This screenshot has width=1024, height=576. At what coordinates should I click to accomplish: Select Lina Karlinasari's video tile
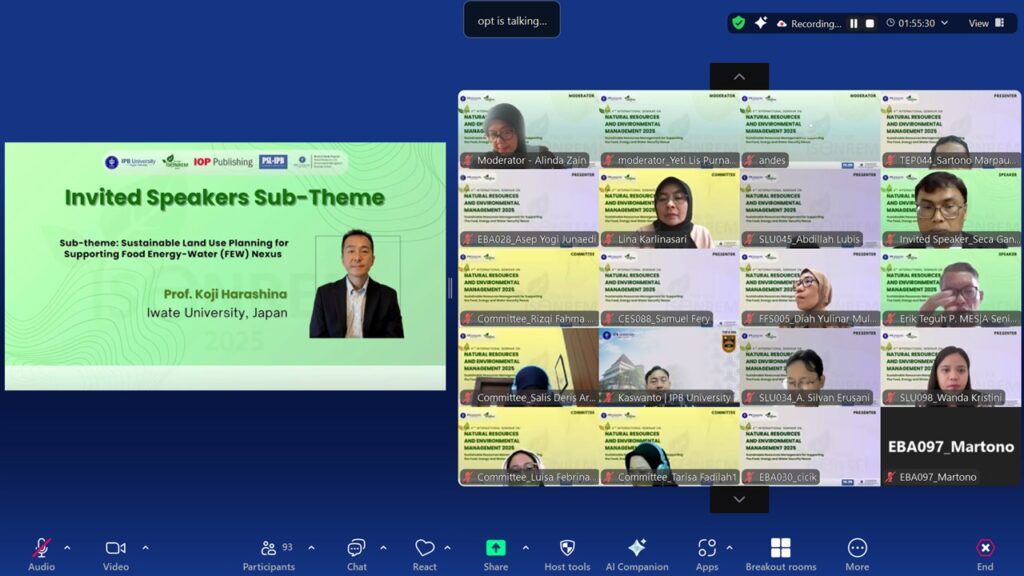point(669,209)
